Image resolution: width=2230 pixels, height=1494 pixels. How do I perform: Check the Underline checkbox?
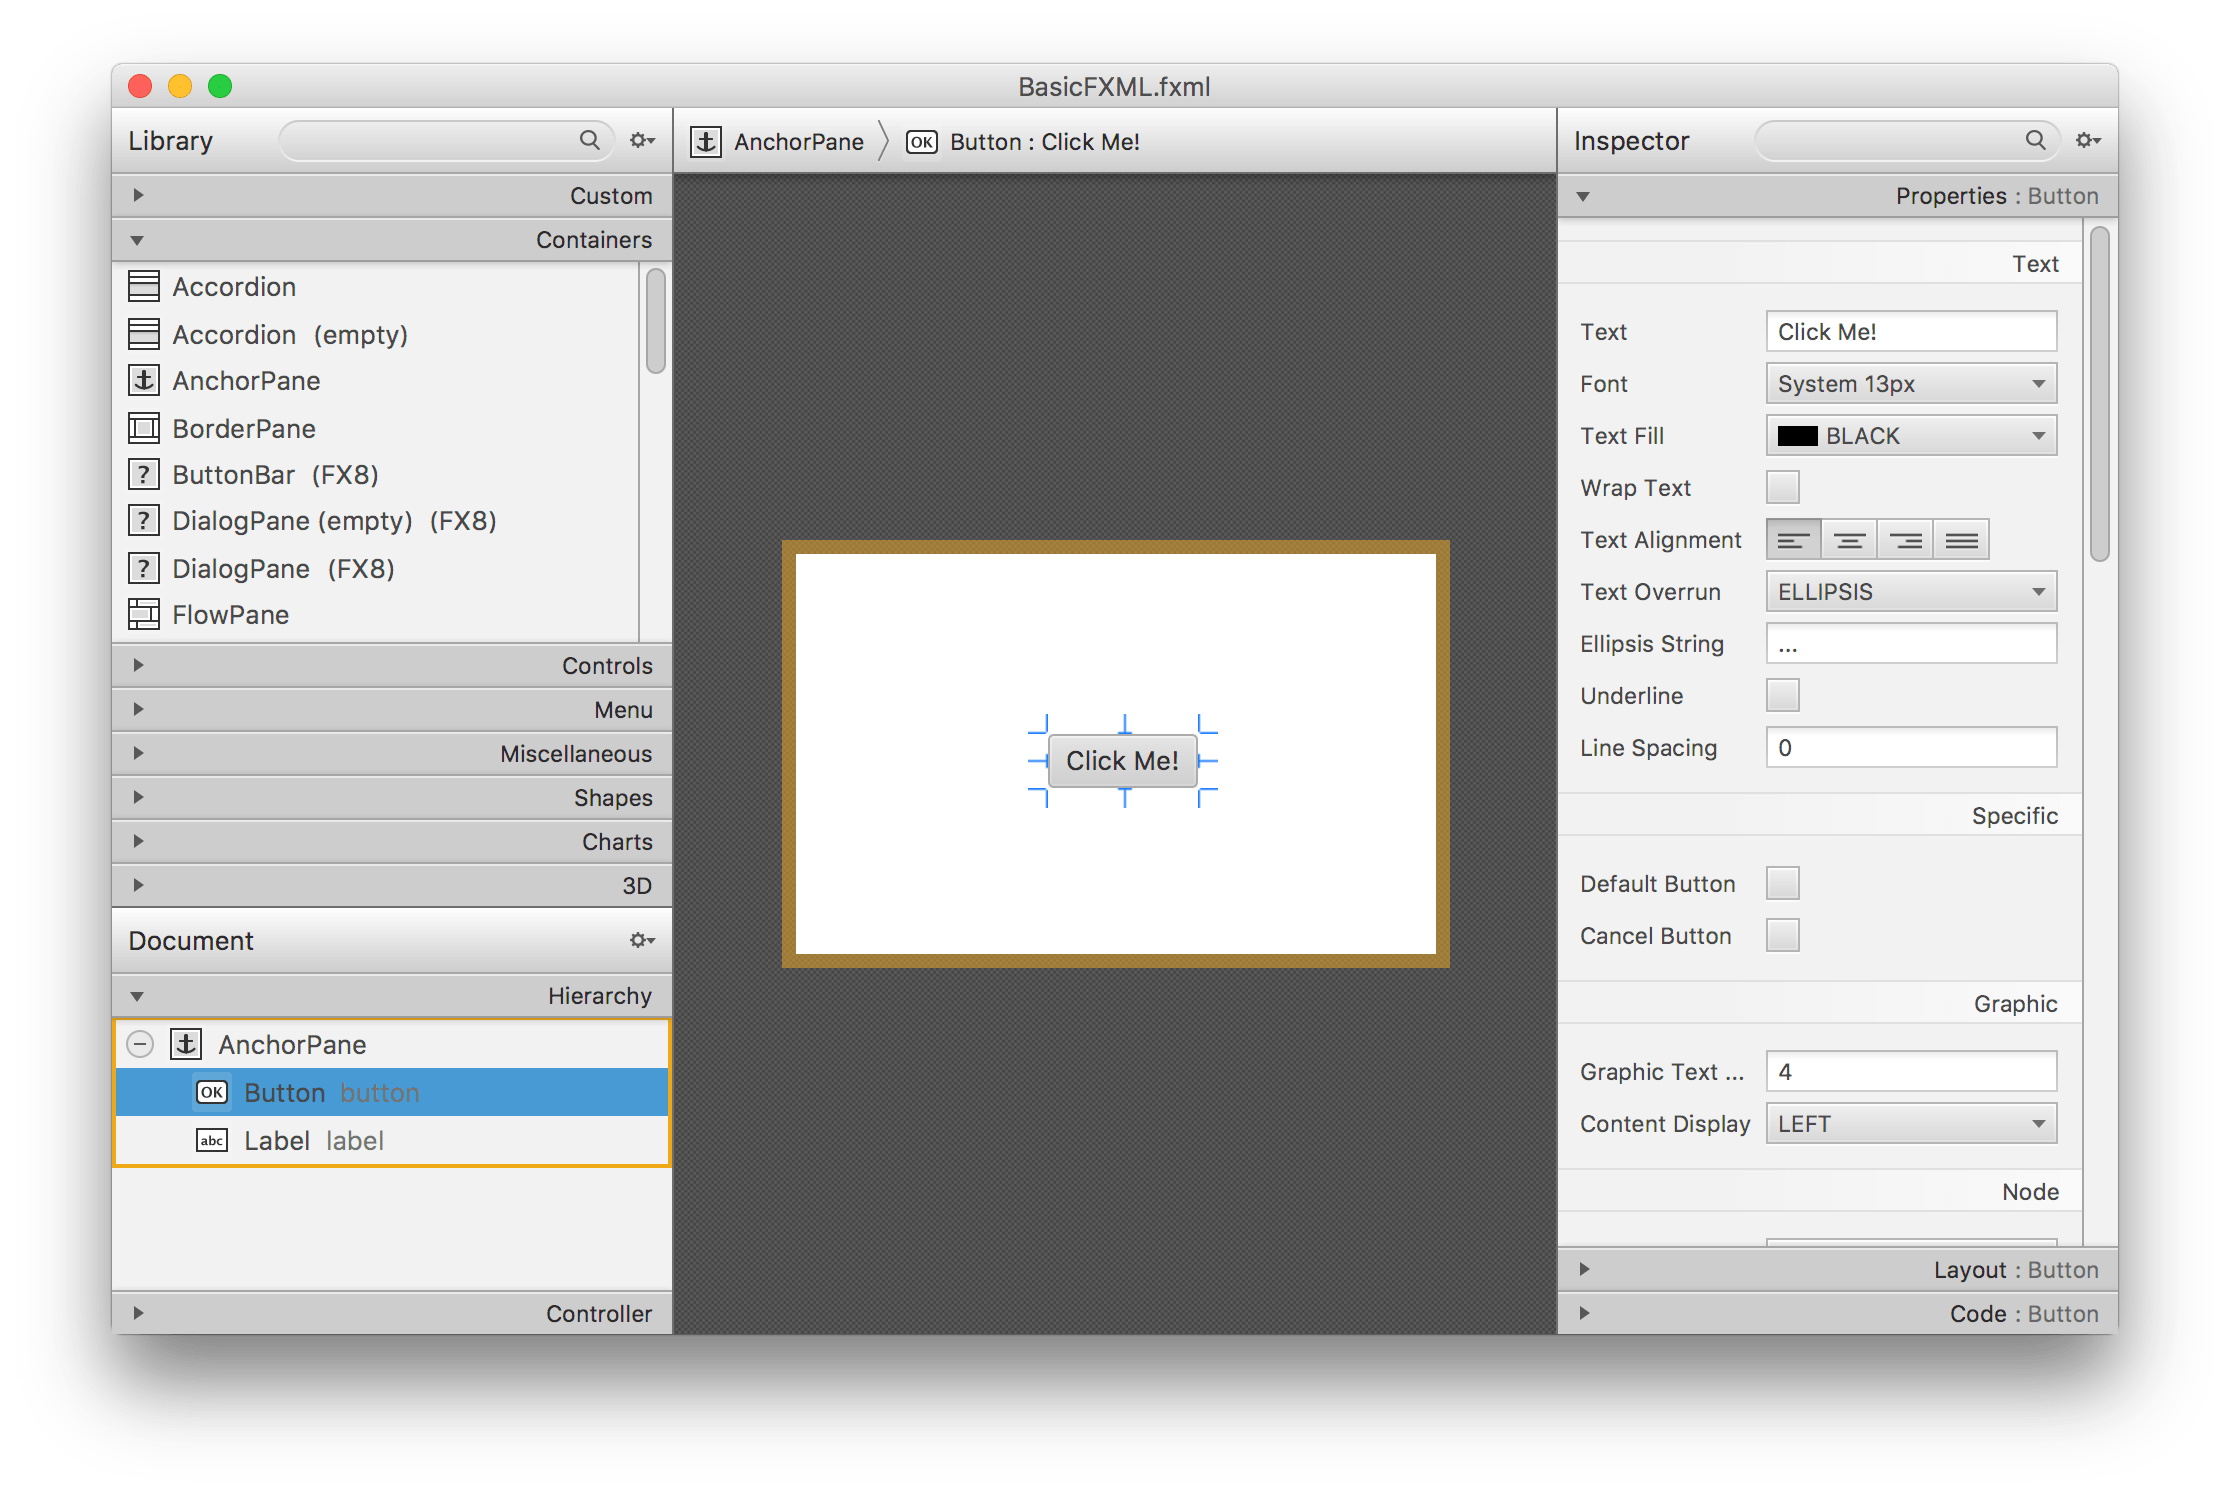(1782, 695)
